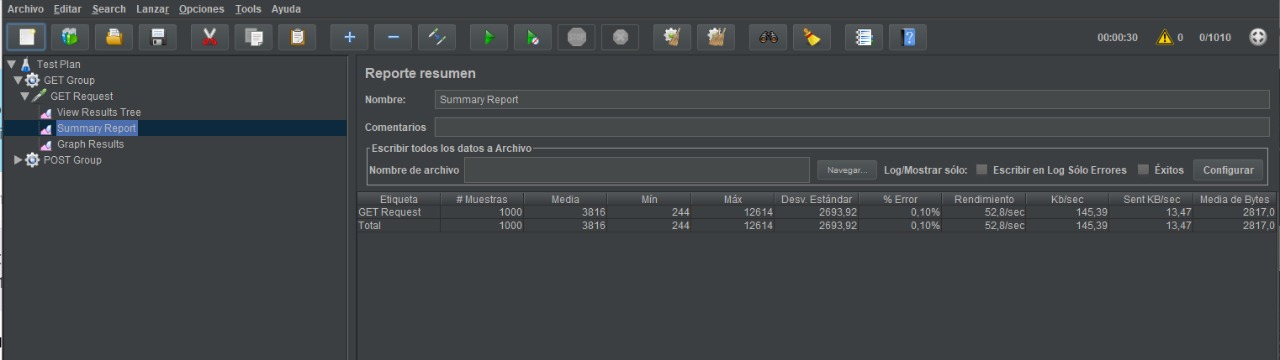Viewport: 1280px width, 360px height.
Task: Click the Navegar button
Action: click(847, 170)
